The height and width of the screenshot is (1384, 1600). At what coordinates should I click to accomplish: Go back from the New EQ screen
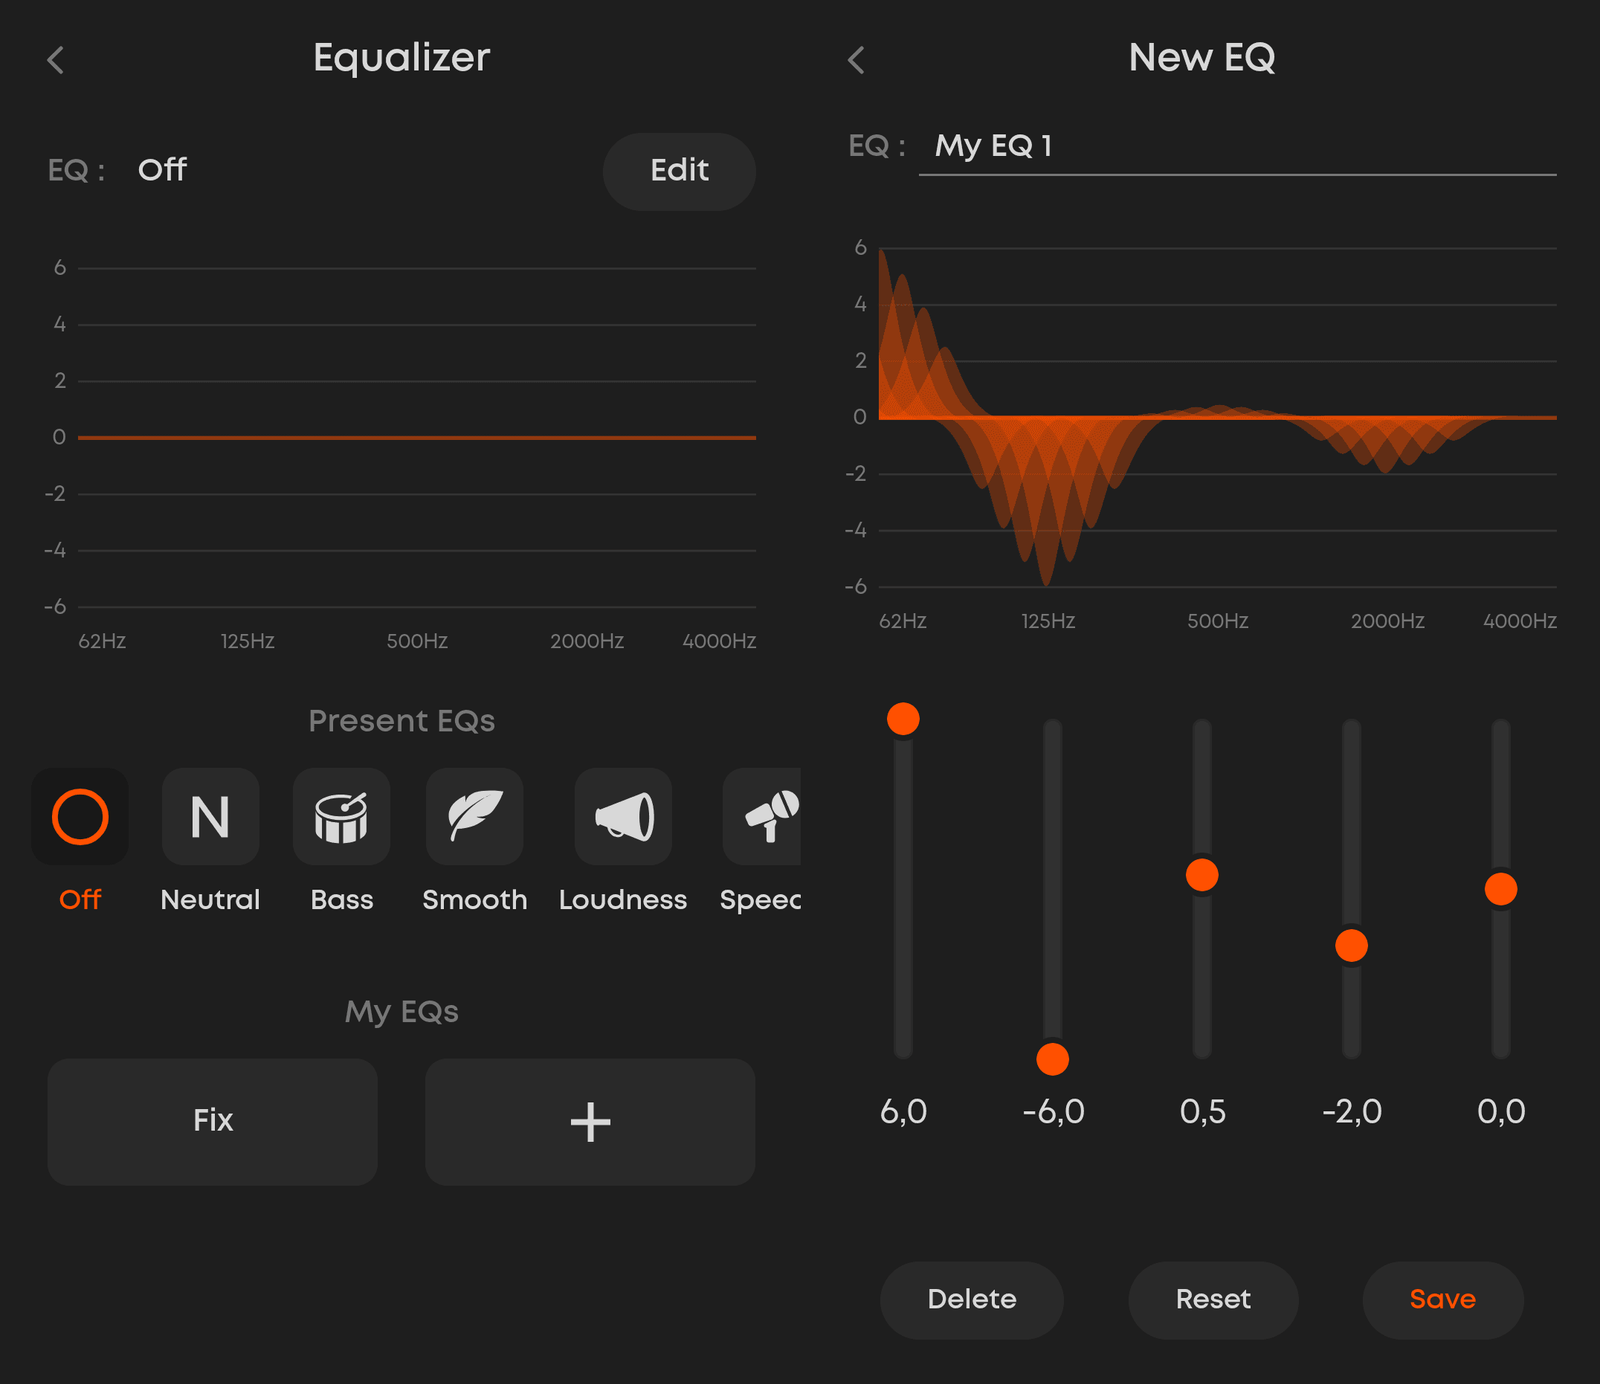[856, 60]
